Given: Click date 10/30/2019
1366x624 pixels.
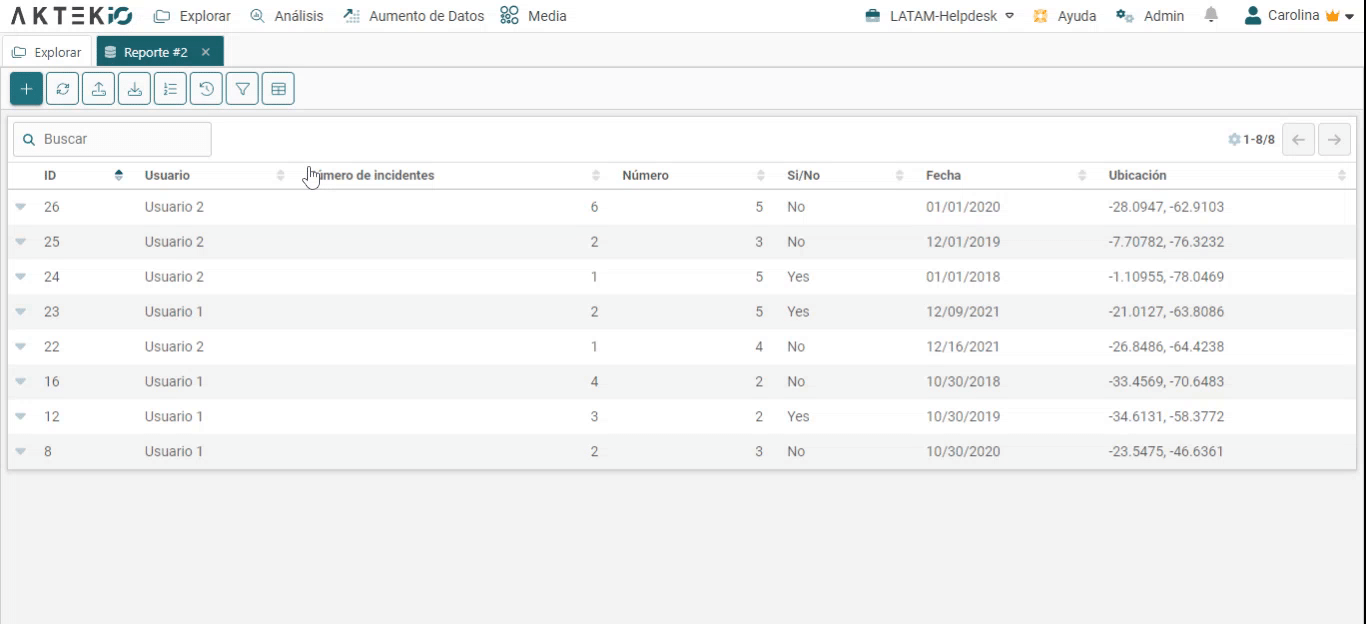Looking at the screenshot, I should 963,417.
